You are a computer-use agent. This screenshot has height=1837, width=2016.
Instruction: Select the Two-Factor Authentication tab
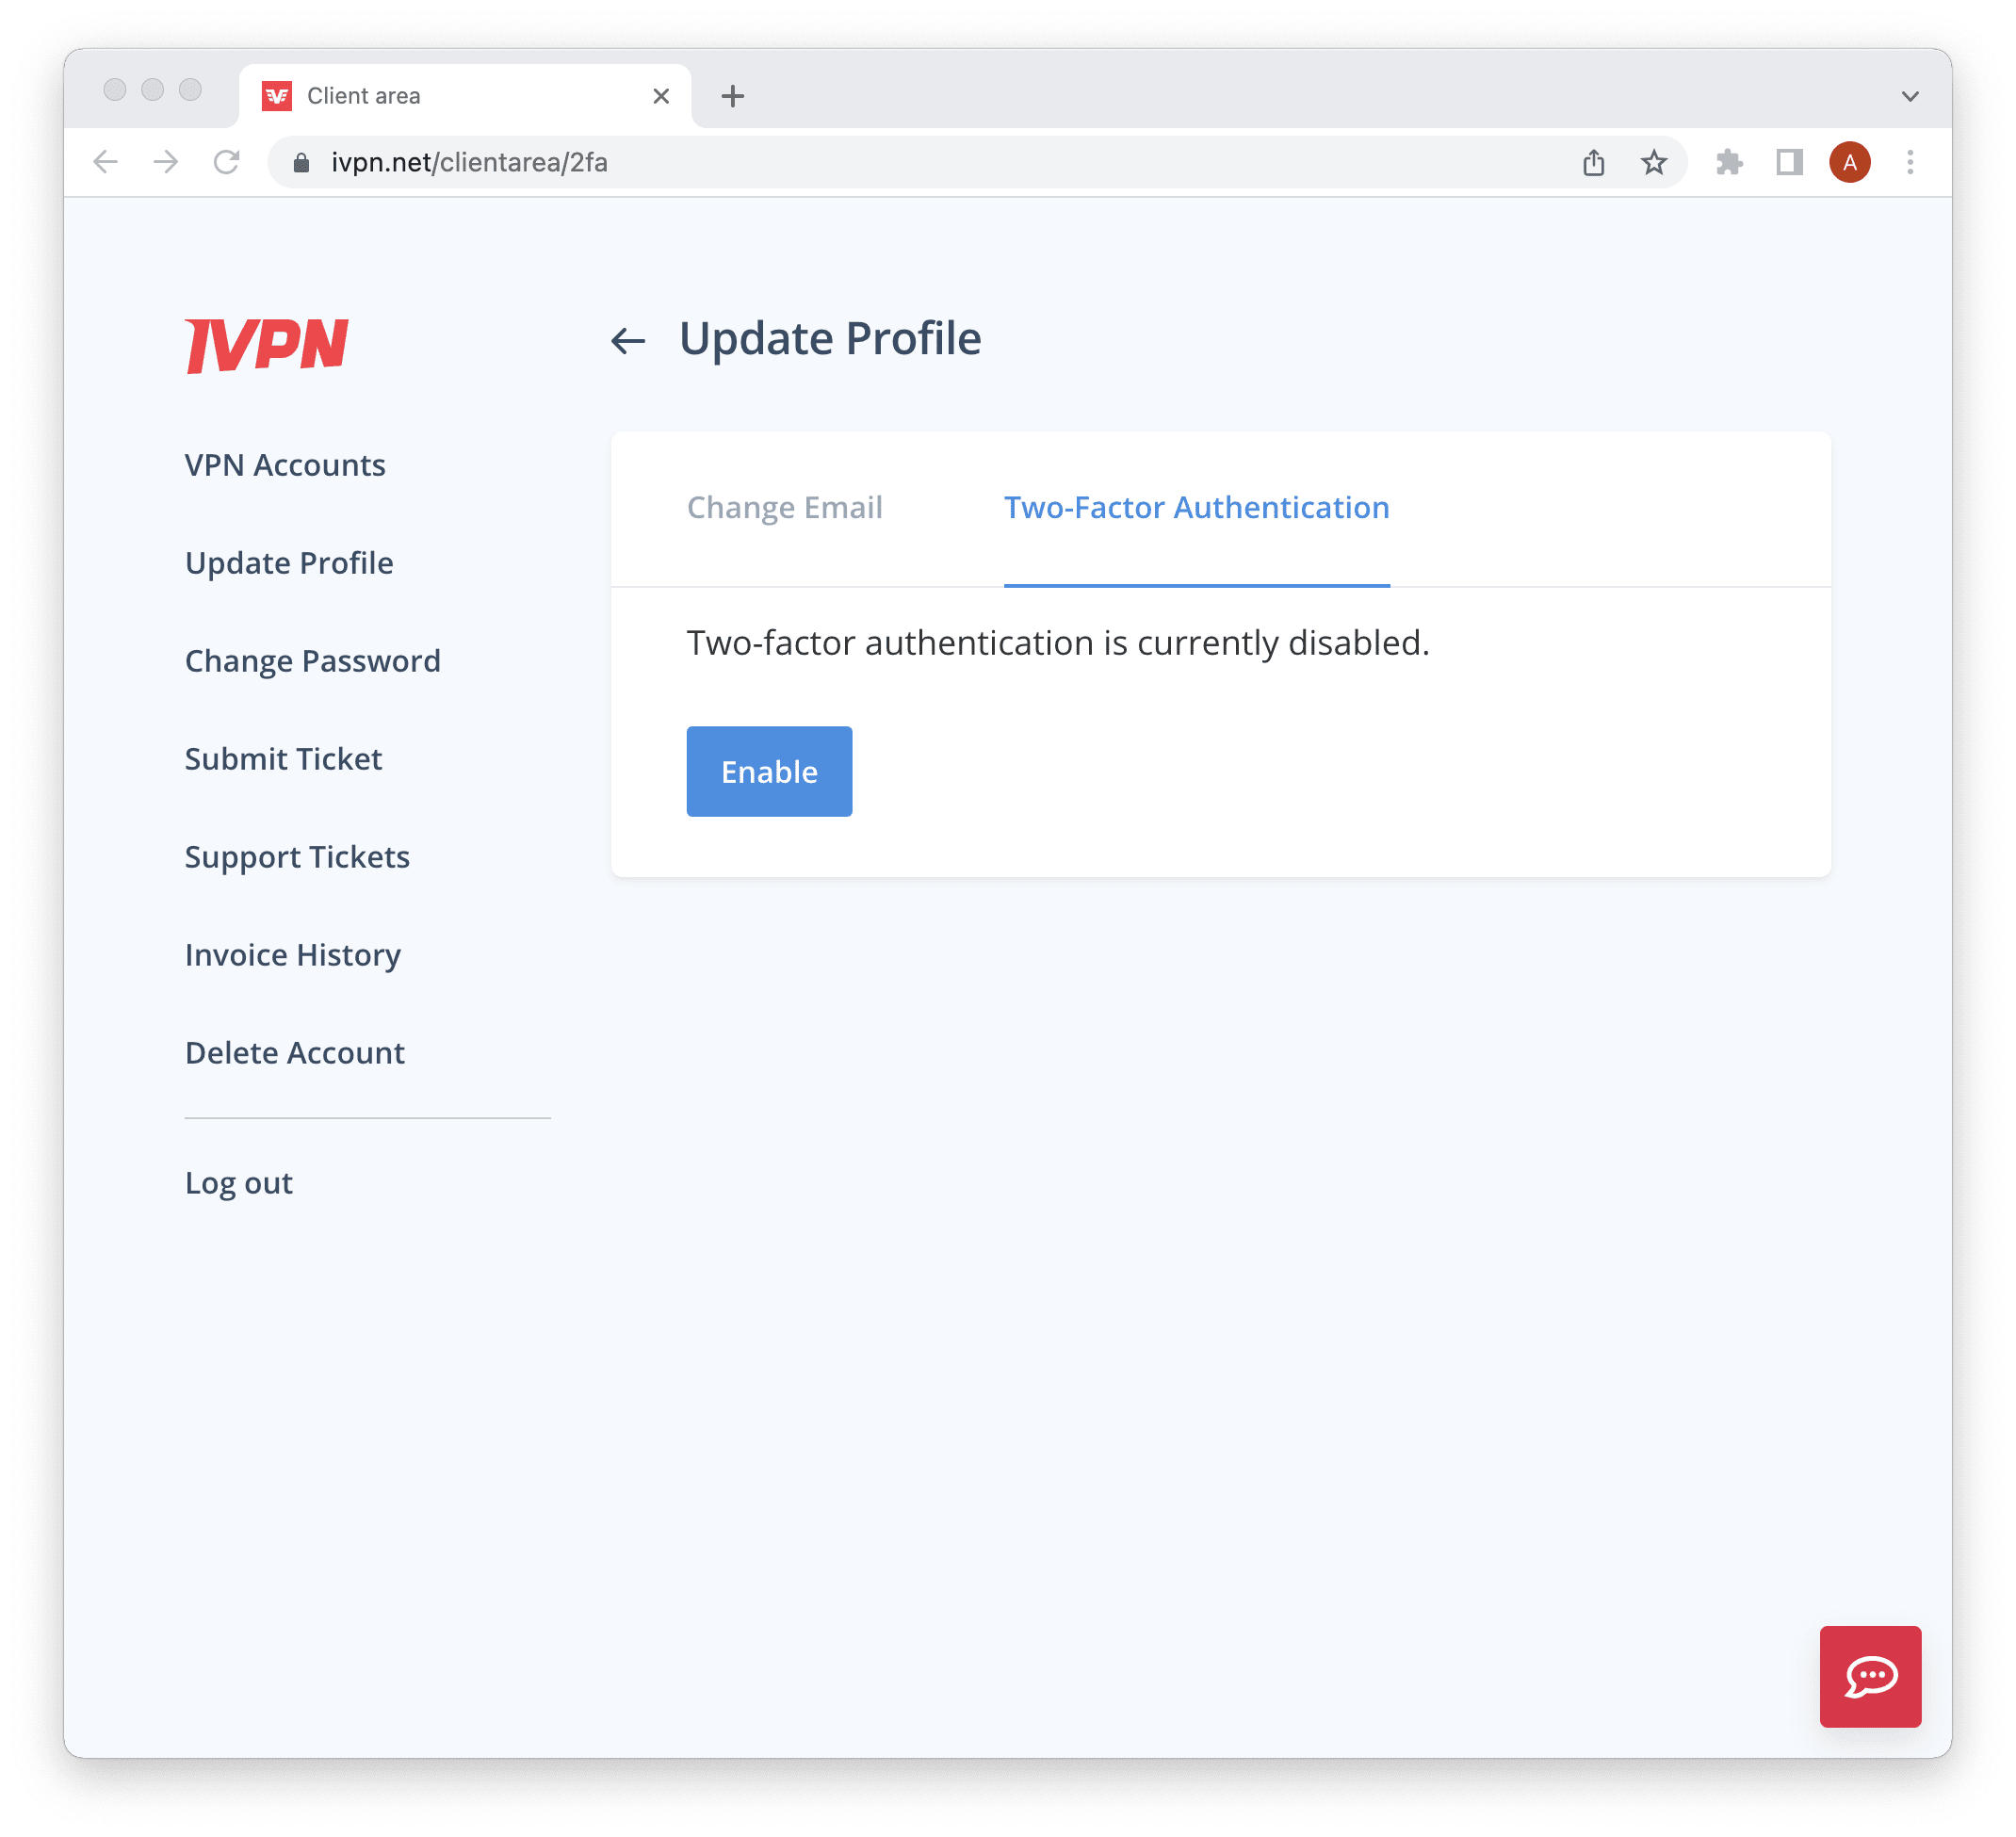pyautogui.click(x=1195, y=508)
